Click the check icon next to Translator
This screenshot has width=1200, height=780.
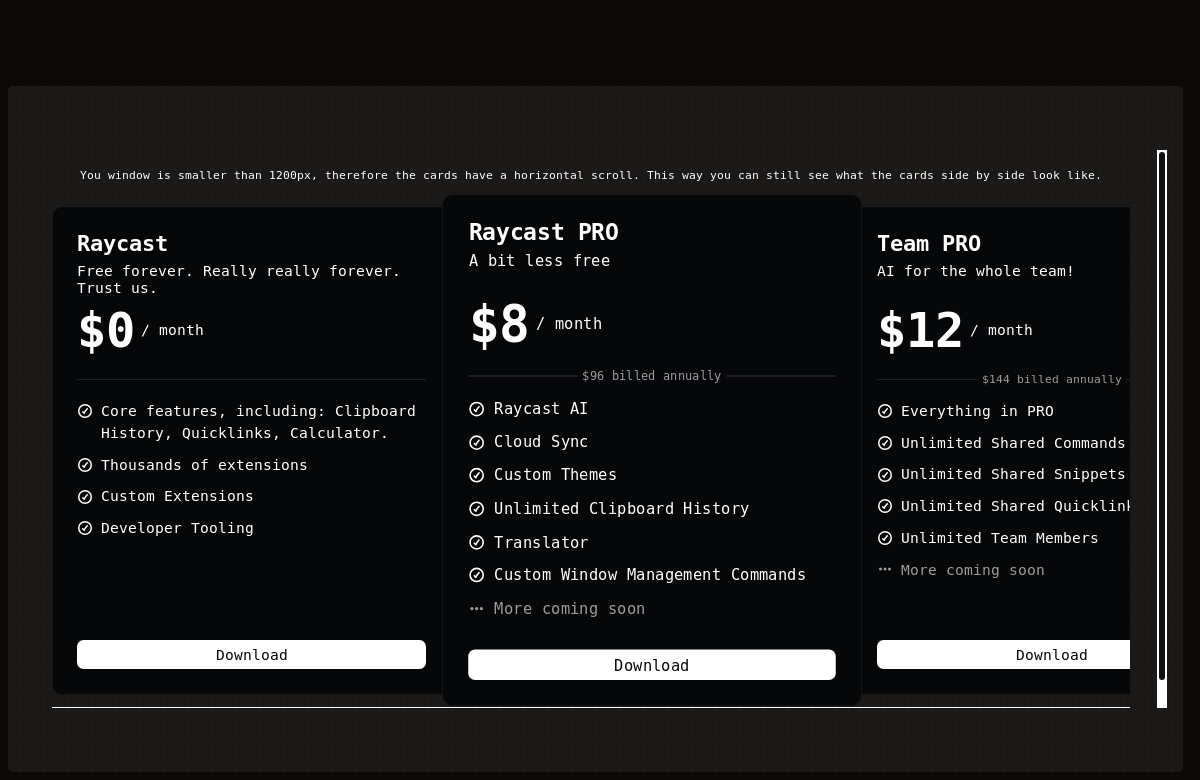pos(477,542)
